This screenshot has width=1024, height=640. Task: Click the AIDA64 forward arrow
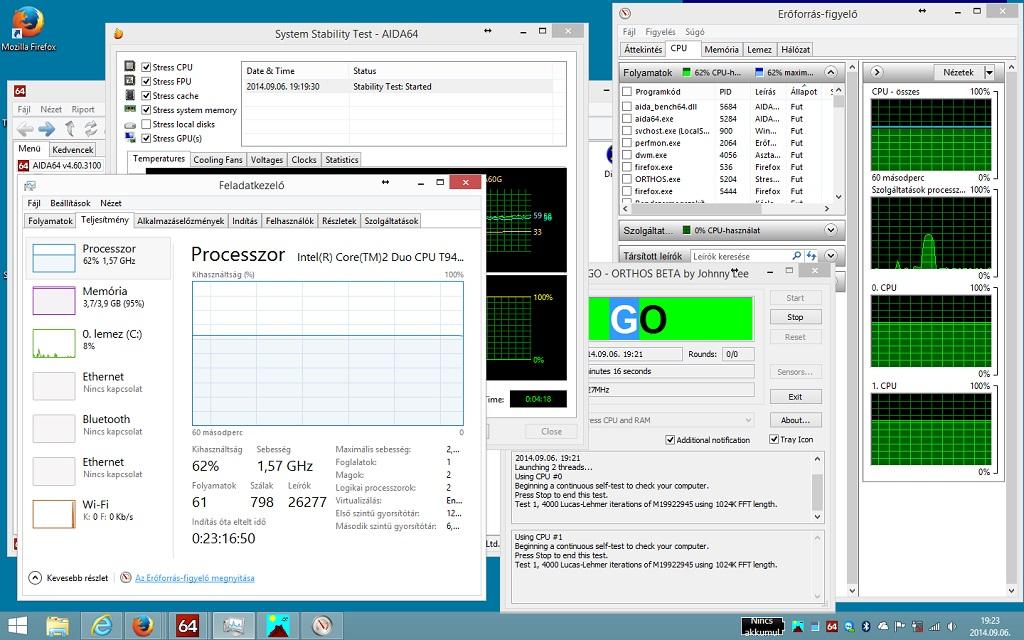pos(47,129)
